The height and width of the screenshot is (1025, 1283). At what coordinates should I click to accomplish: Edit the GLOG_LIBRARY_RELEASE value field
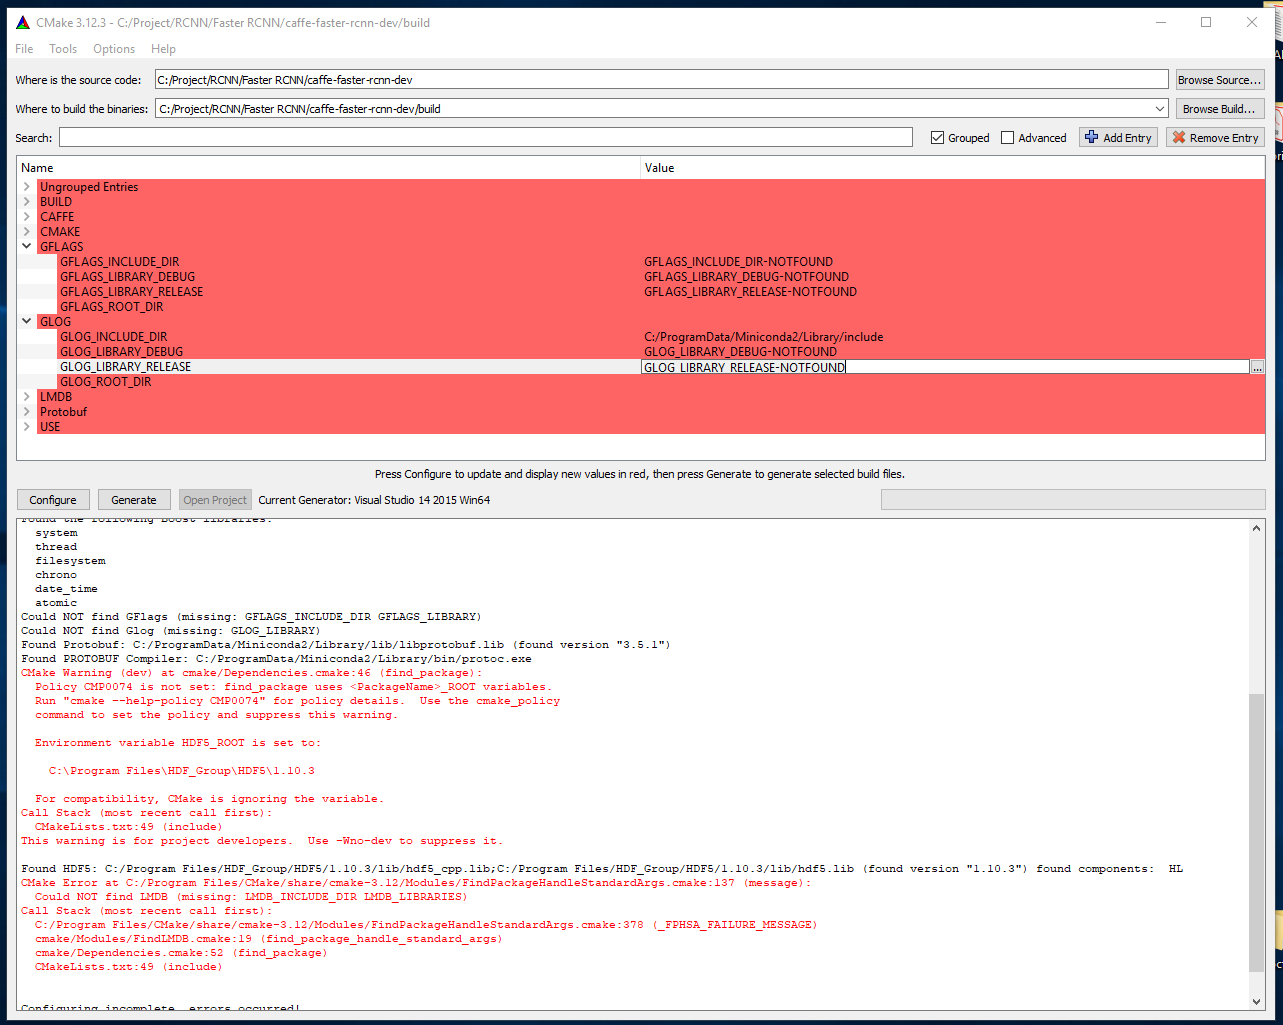[x=945, y=367]
